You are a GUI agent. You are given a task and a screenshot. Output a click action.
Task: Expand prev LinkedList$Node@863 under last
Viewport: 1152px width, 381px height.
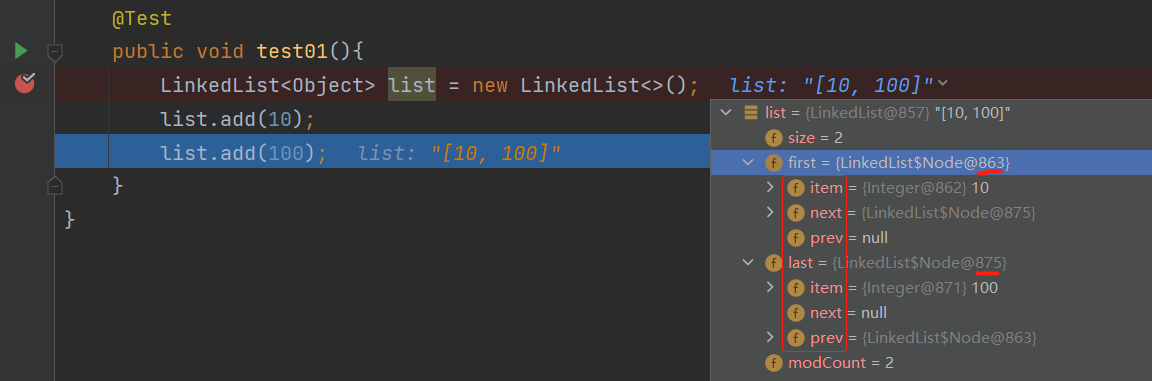[x=771, y=338]
